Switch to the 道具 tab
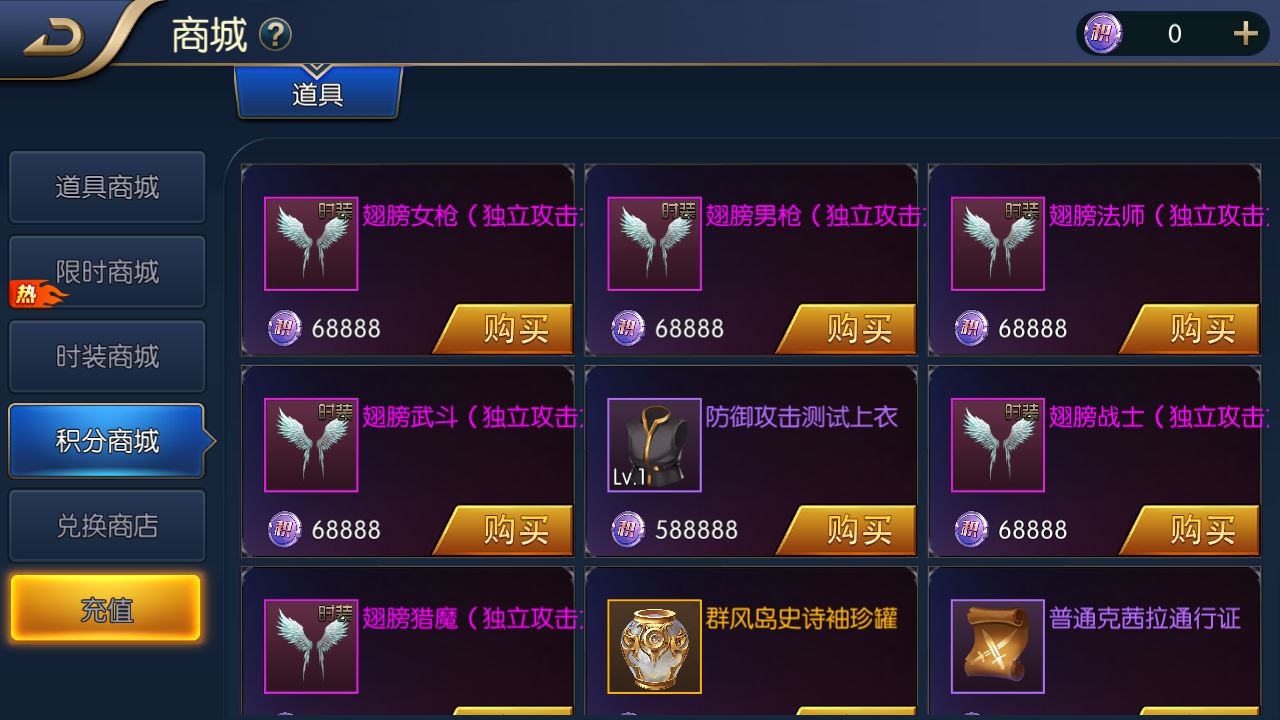The image size is (1280, 720). pos(318,93)
